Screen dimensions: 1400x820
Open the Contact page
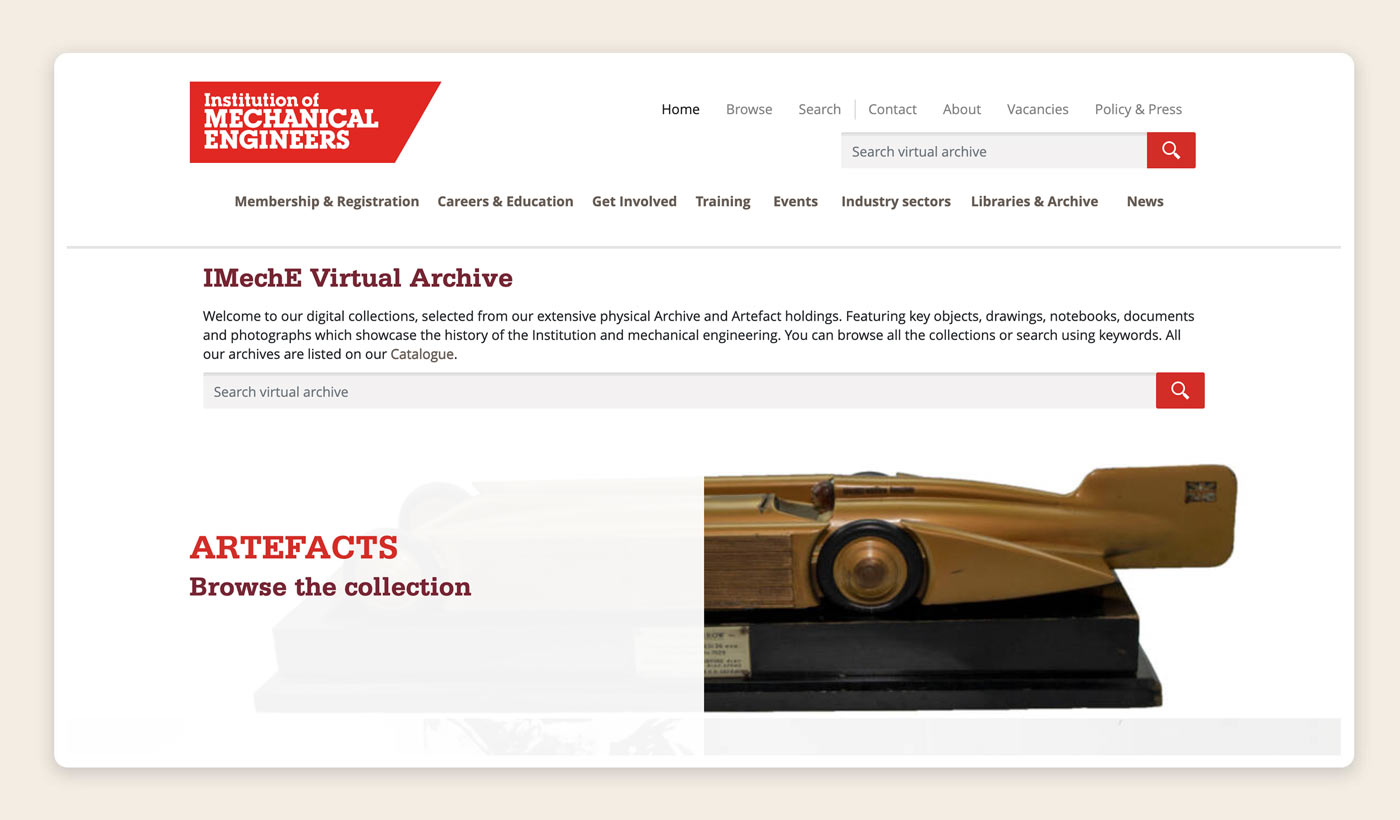[x=892, y=110]
